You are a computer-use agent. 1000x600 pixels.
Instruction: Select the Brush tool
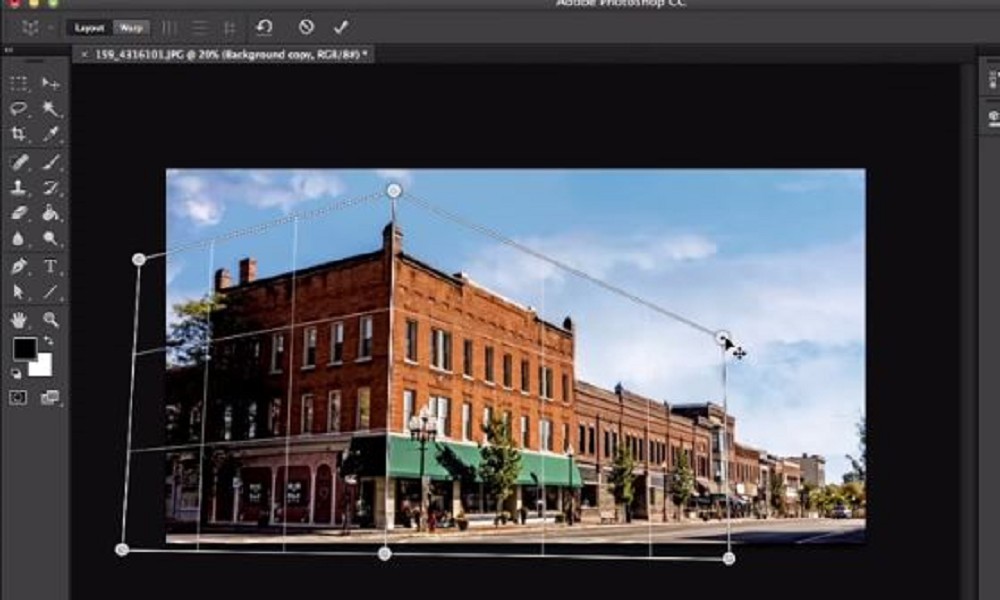pyautogui.click(x=51, y=162)
